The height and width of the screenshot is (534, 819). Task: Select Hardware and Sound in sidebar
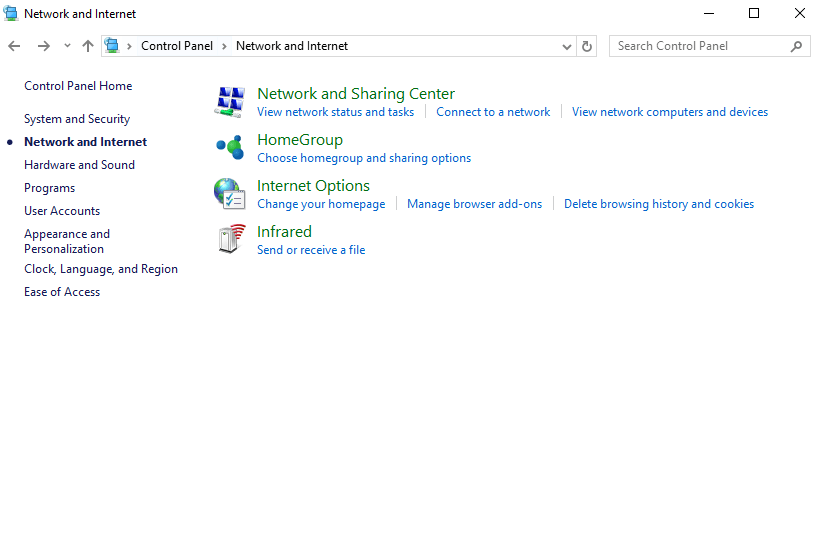pyautogui.click(x=79, y=165)
